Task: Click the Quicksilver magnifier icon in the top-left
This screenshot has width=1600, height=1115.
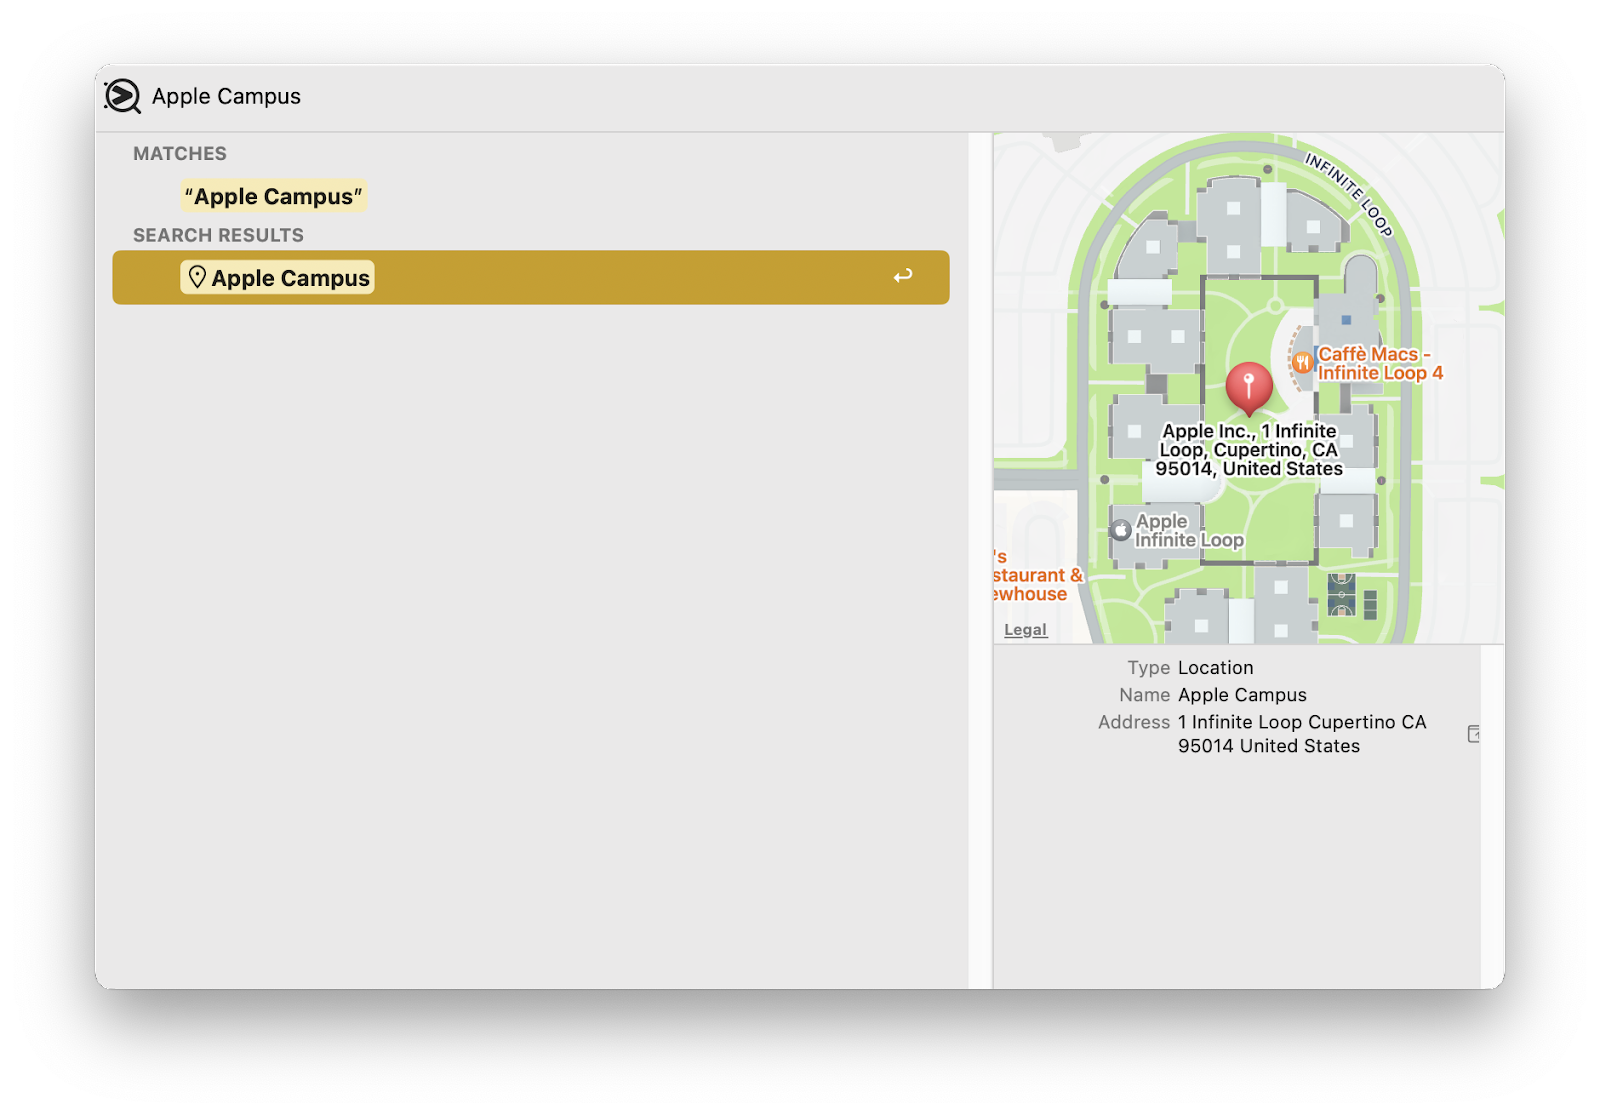Action: [122, 96]
